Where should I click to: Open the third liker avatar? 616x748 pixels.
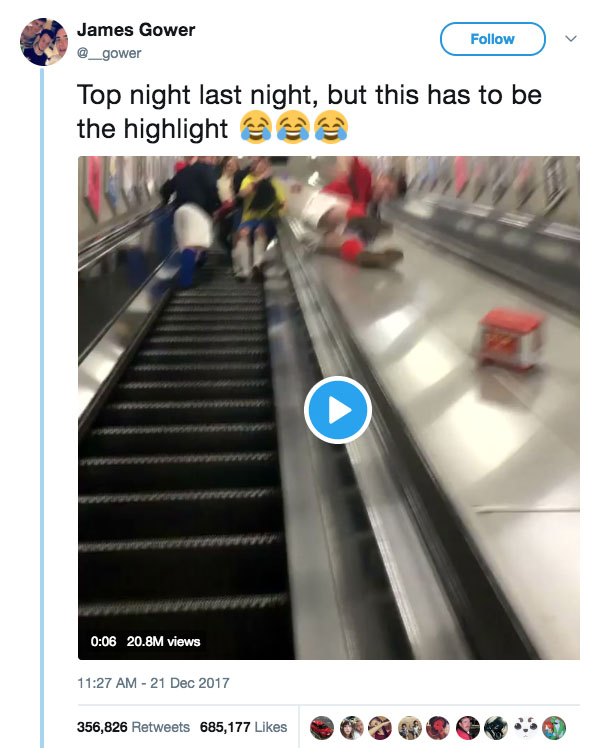click(x=380, y=728)
